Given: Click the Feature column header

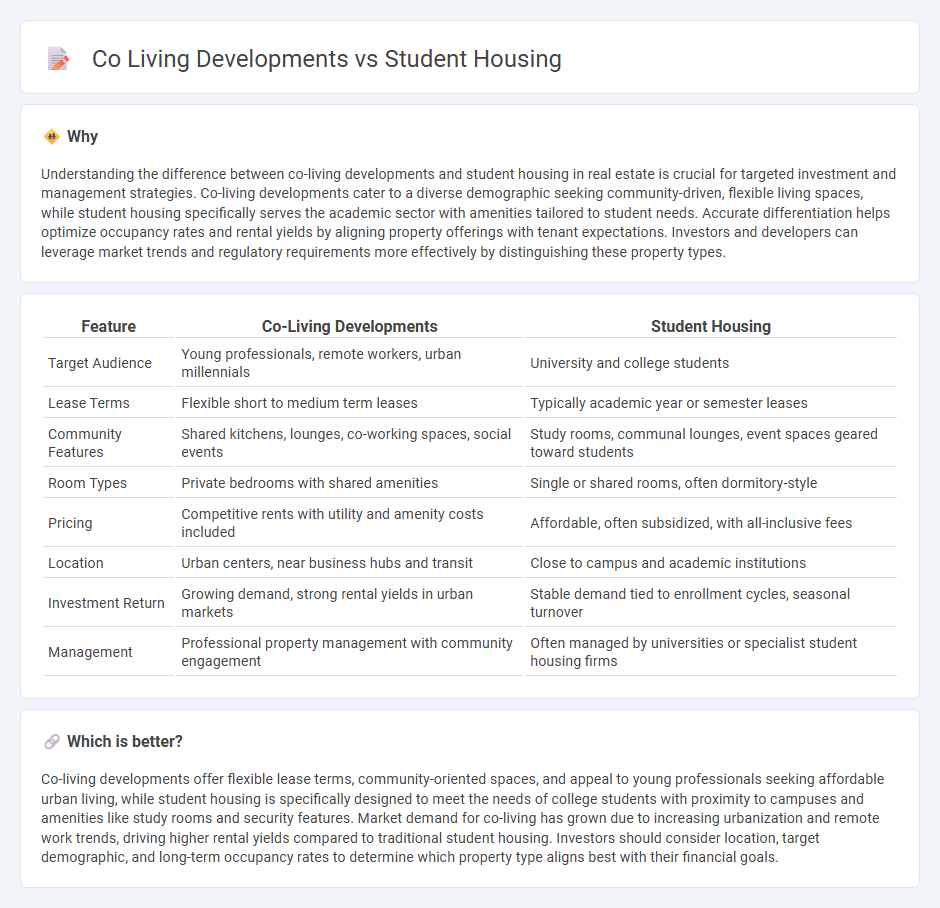Looking at the screenshot, I should 109,326.
